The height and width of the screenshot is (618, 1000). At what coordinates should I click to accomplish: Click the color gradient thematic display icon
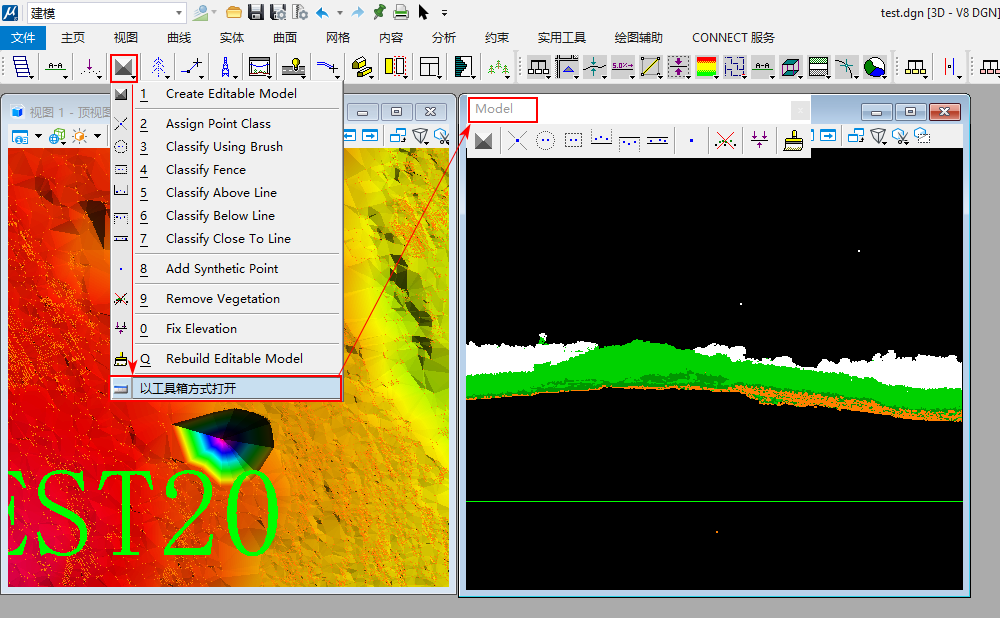pos(706,68)
